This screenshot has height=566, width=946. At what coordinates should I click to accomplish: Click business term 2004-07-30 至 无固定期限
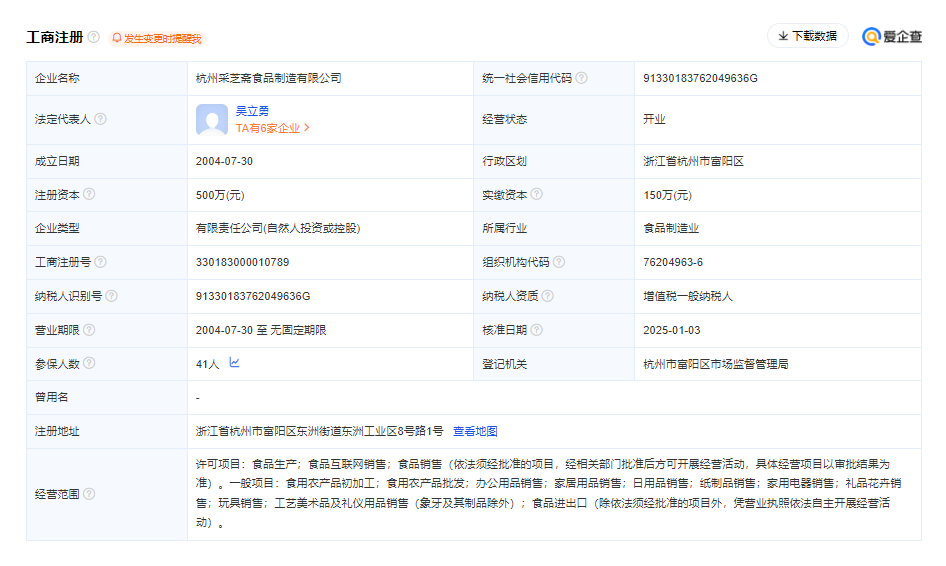coord(261,330)
